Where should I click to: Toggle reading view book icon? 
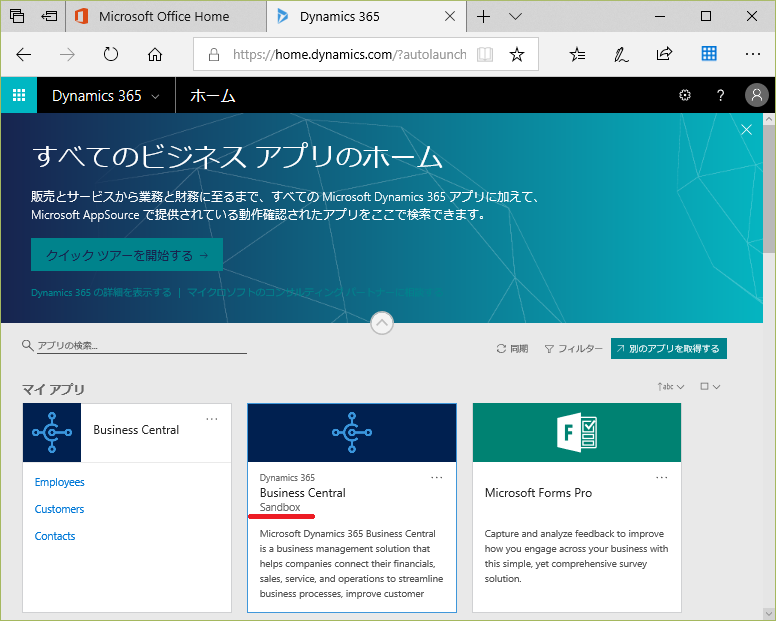485,54
